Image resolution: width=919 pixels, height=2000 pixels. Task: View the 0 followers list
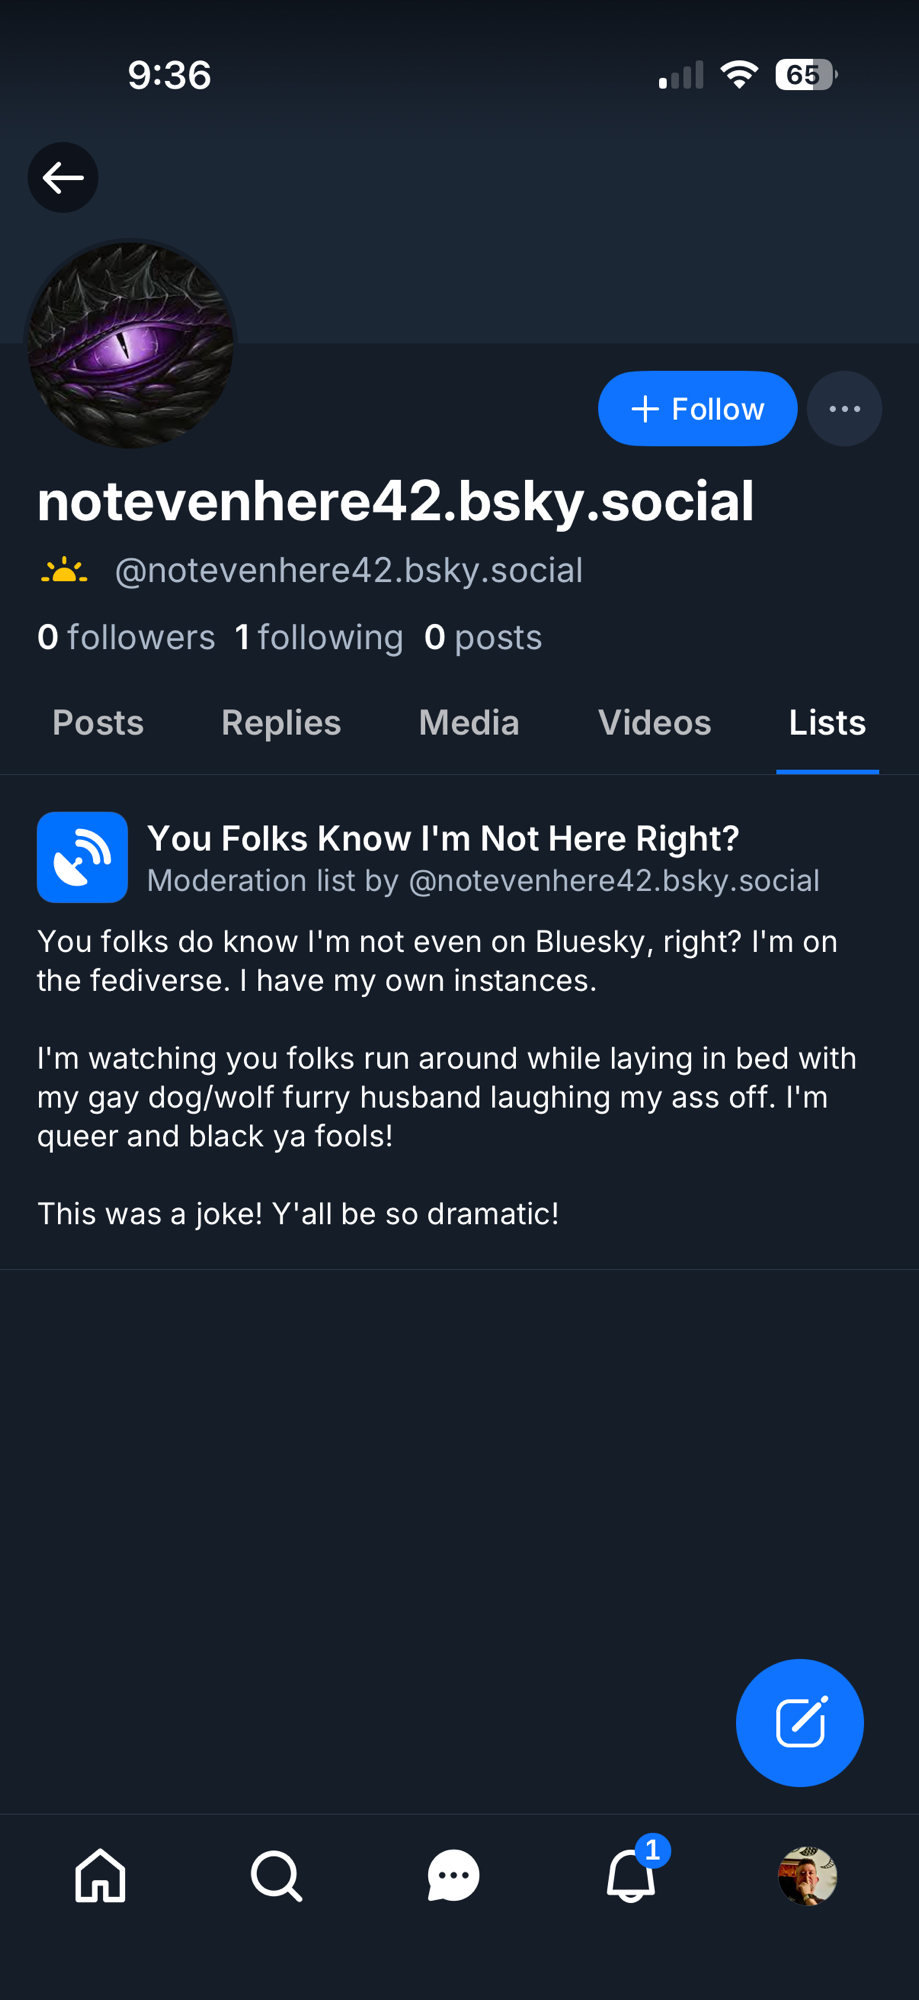(x=126, y=637)
